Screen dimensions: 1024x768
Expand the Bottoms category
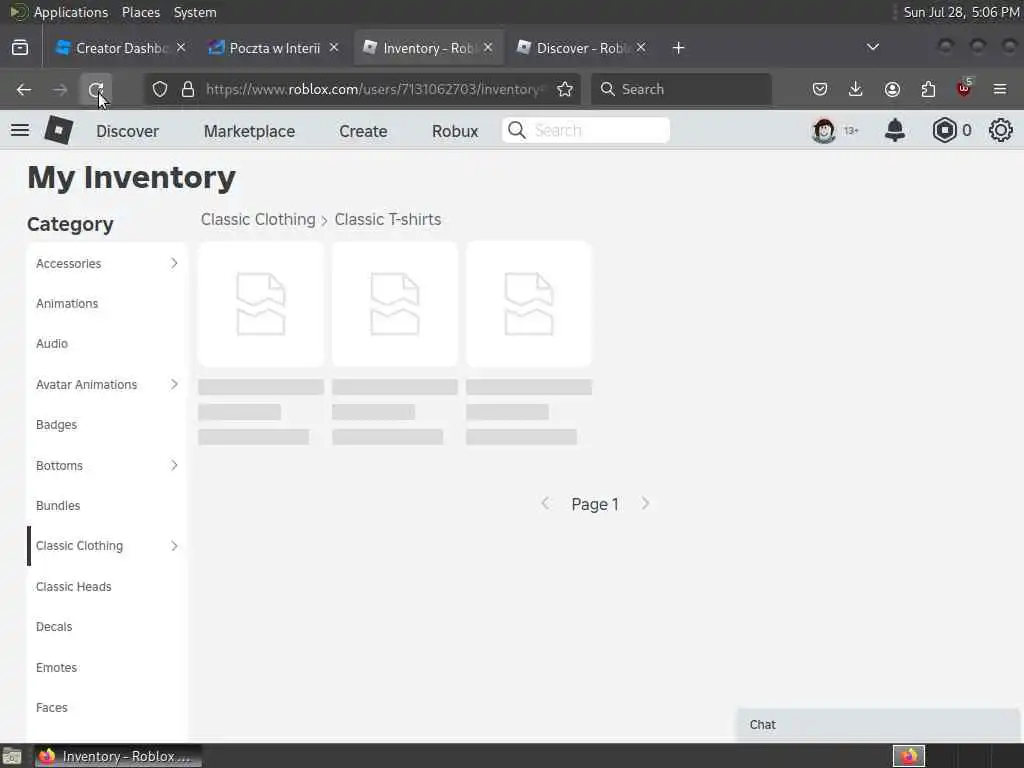click(174, 465)
